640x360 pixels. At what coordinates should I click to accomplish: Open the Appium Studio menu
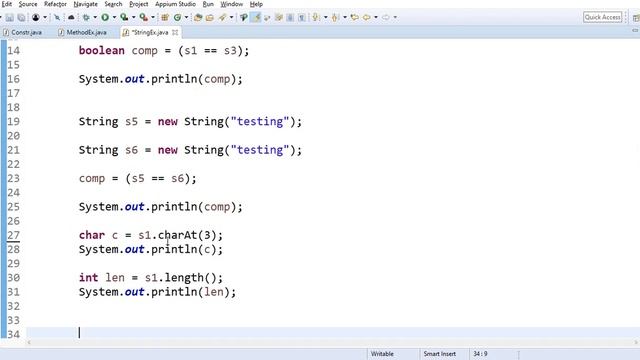[x=175, y=4]
